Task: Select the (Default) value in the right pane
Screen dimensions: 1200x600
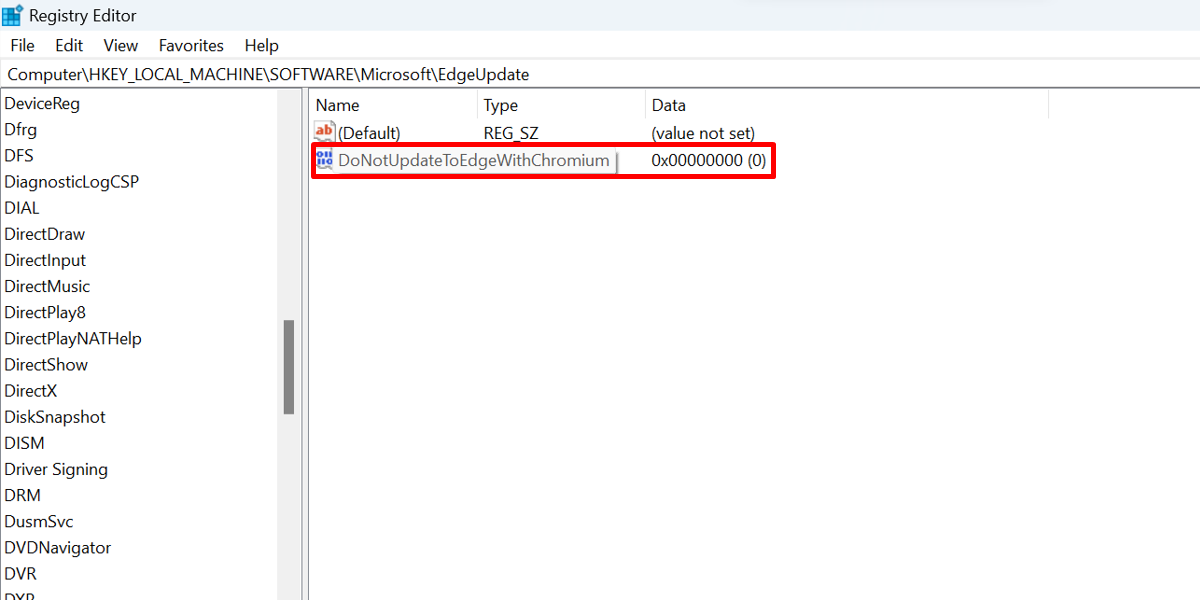Action: (371, 131)
